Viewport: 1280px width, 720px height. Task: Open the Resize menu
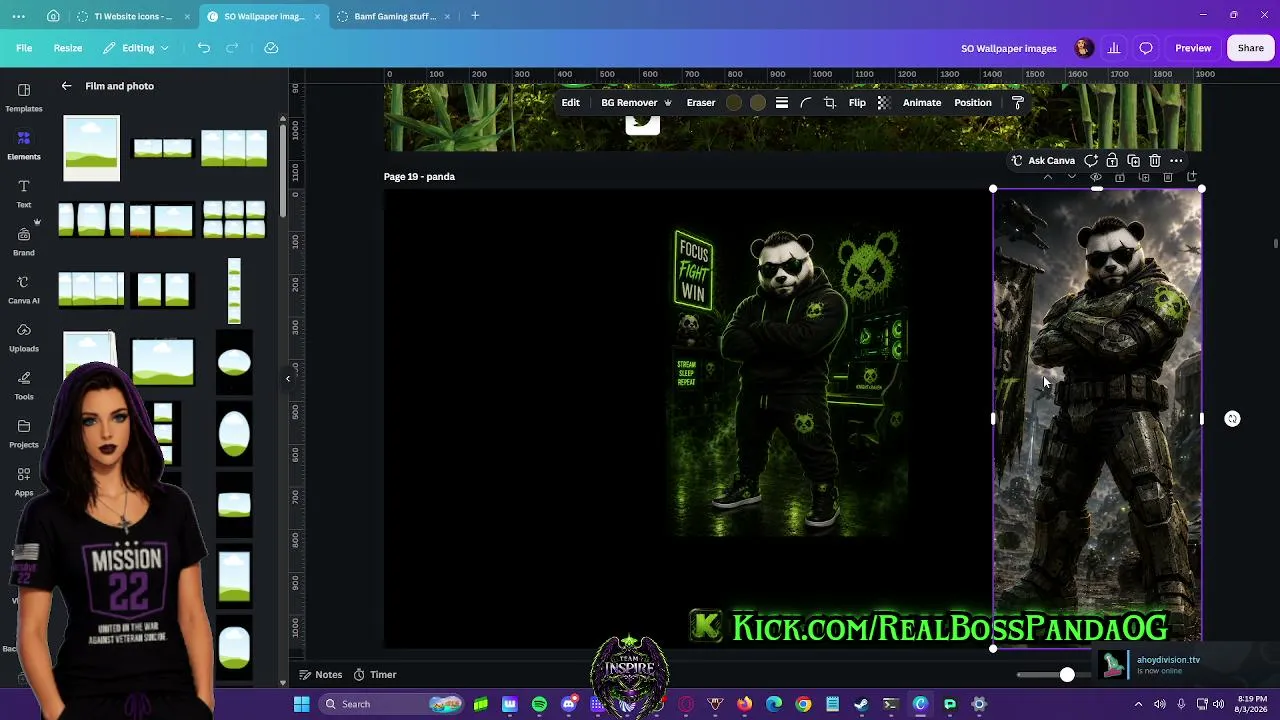tap(68, 48)
